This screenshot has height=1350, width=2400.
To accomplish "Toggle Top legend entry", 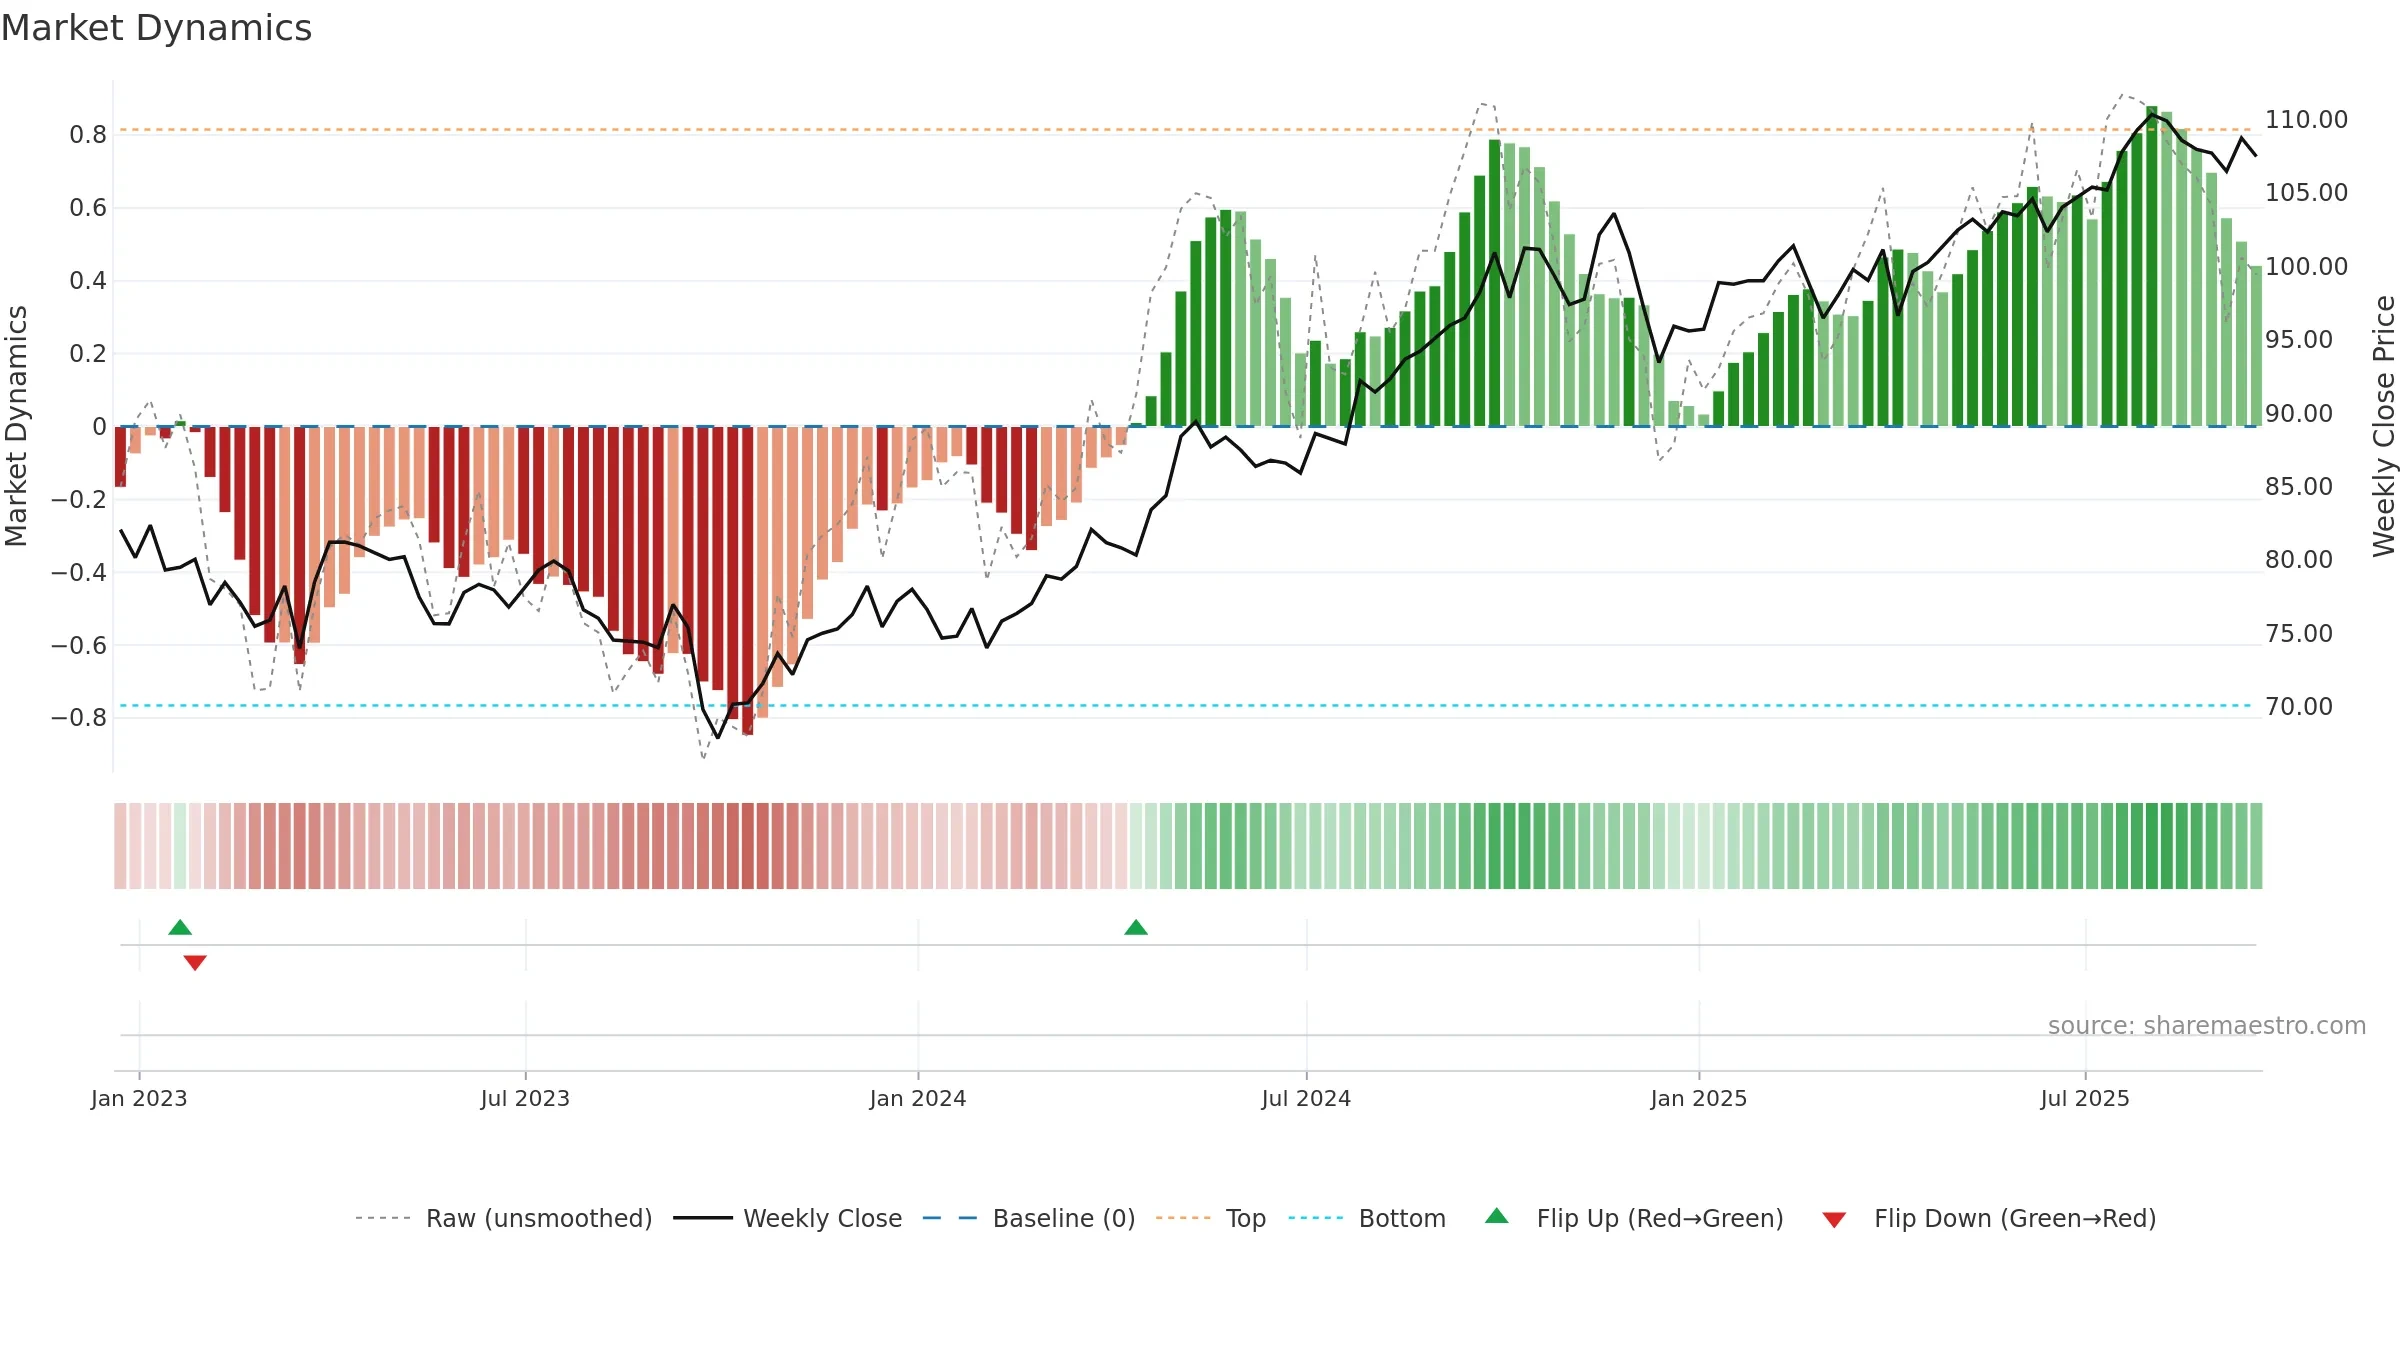I will (x=1211, y=1218).
